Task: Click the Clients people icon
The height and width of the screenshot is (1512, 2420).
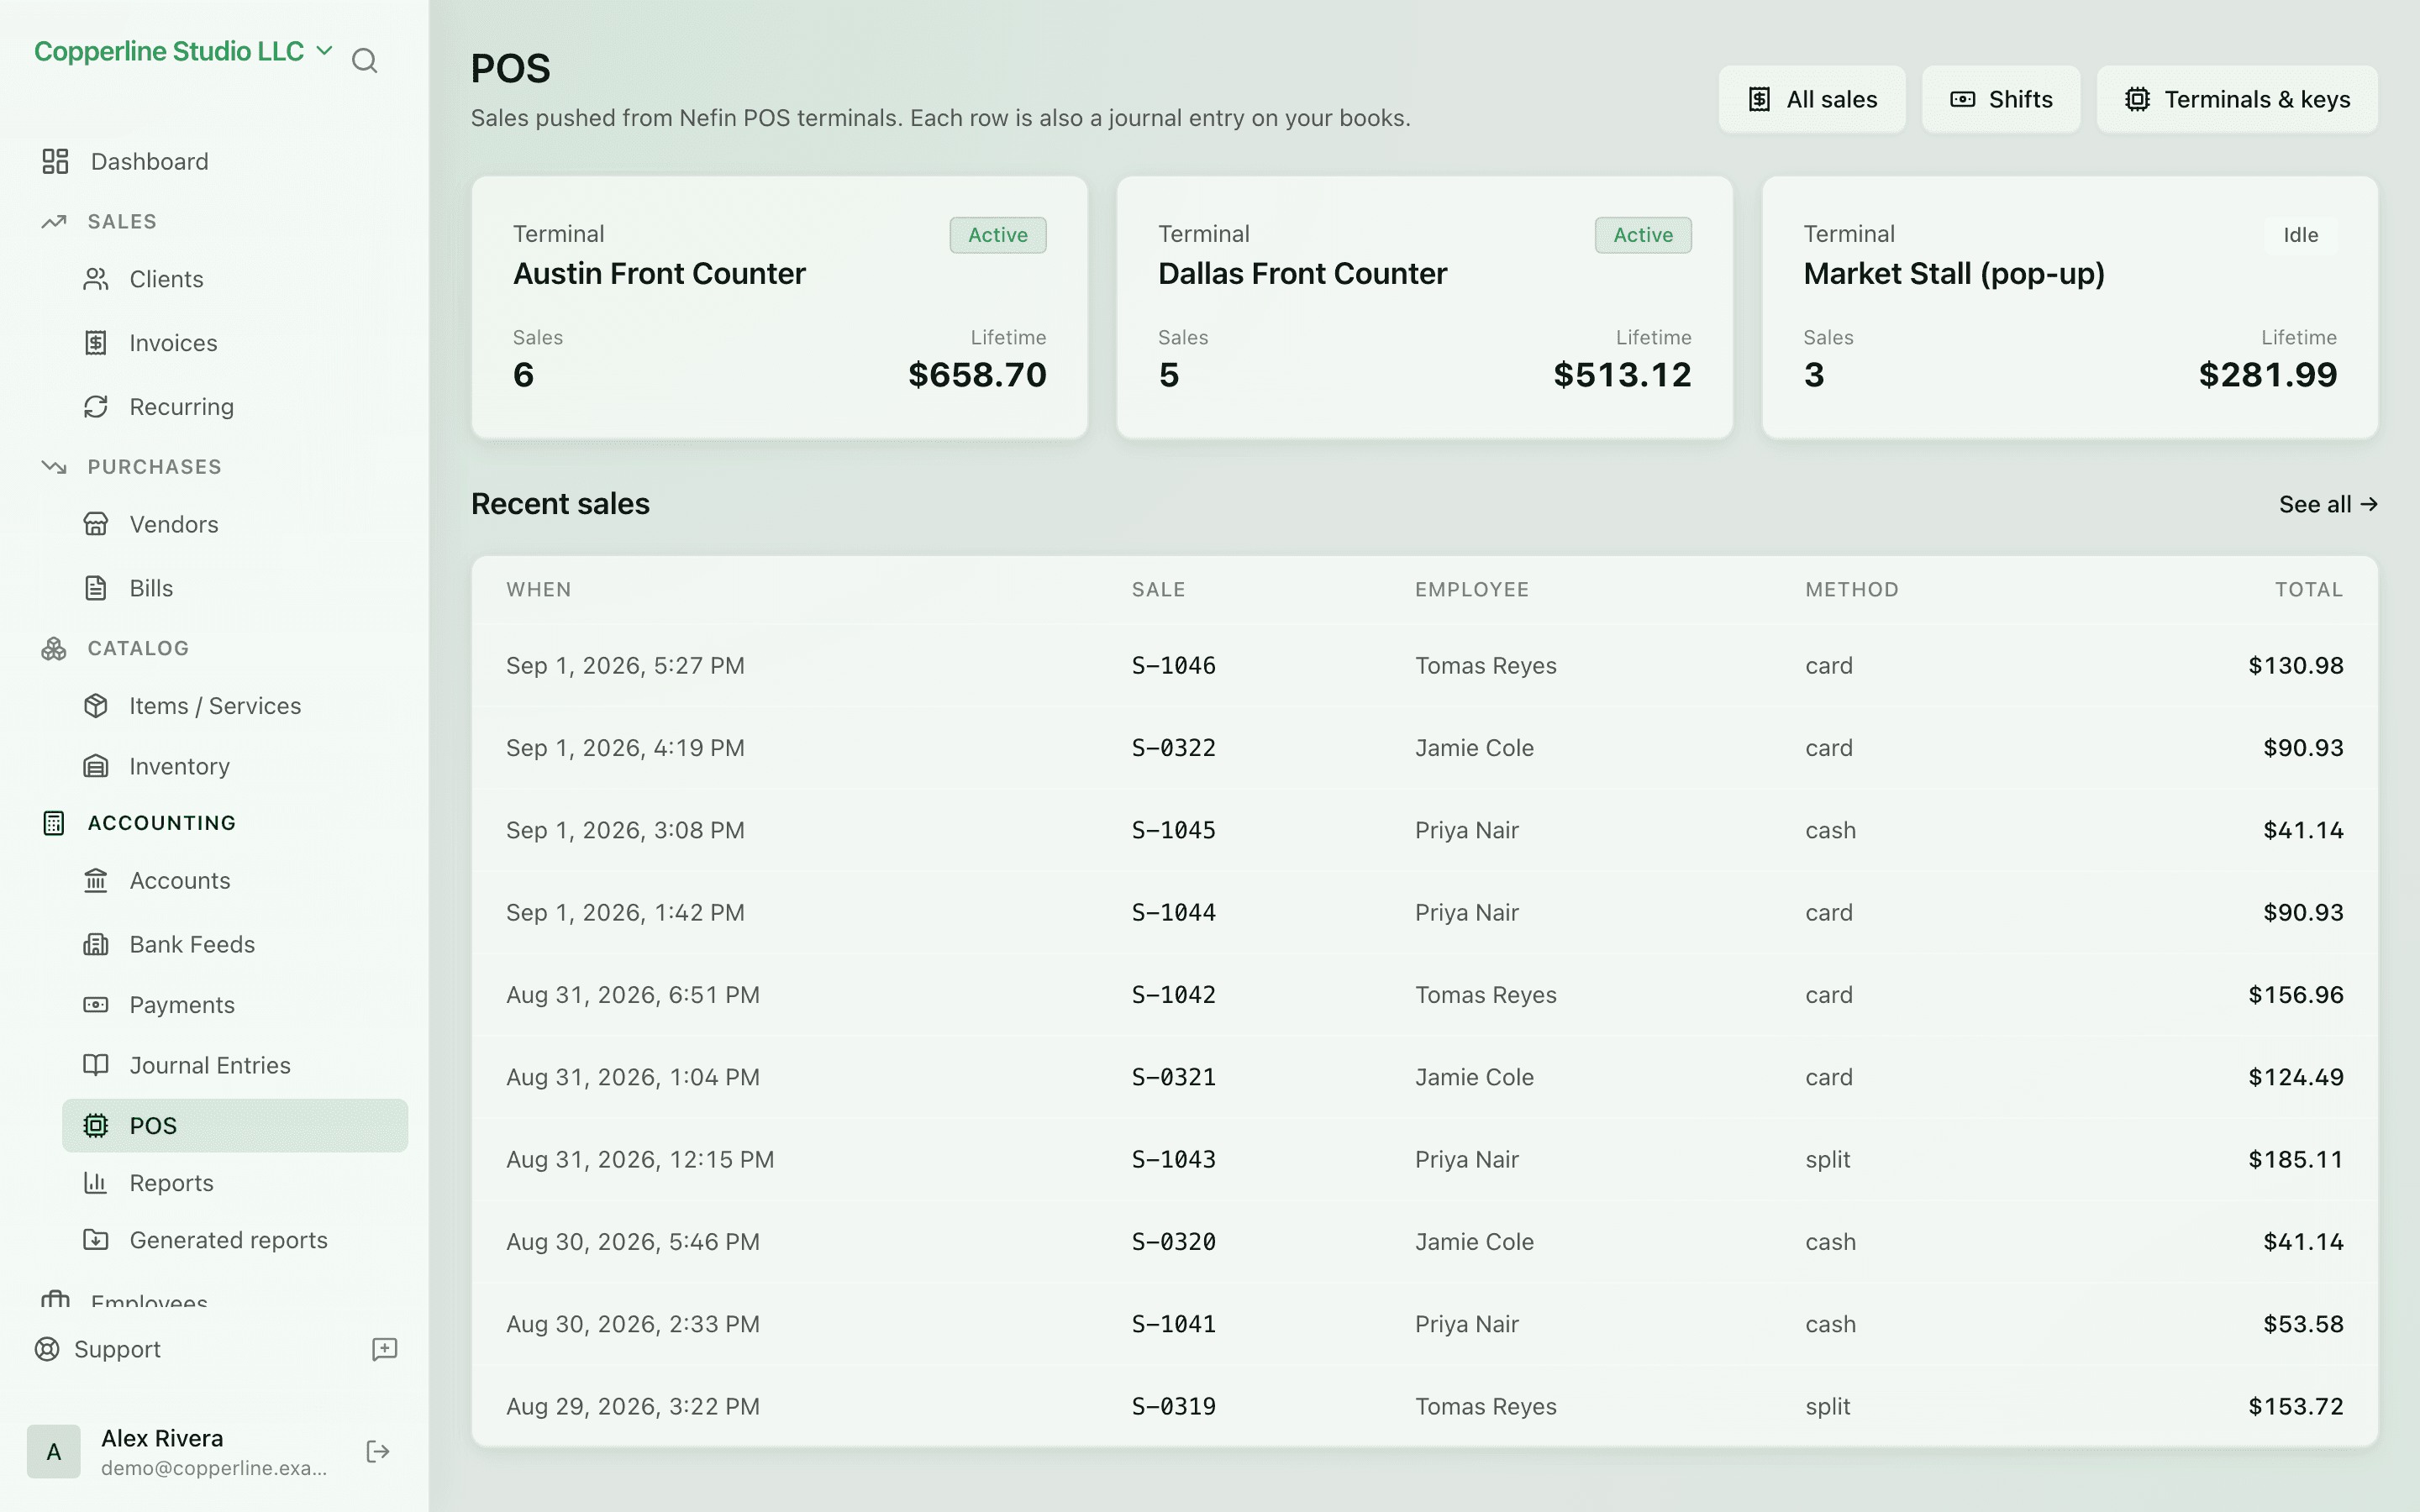Action: tap(96, 279)
